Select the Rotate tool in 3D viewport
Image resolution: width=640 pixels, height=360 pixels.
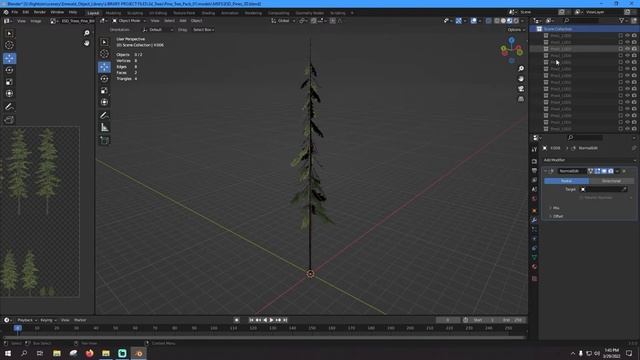coord(104,78)
